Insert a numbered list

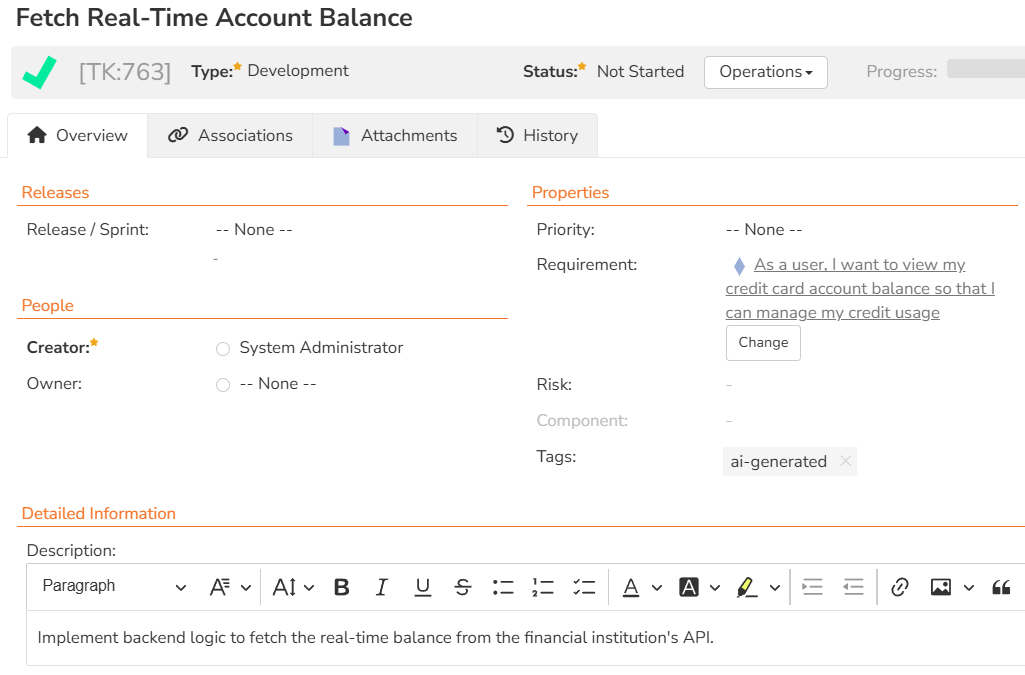pos(543,588)
